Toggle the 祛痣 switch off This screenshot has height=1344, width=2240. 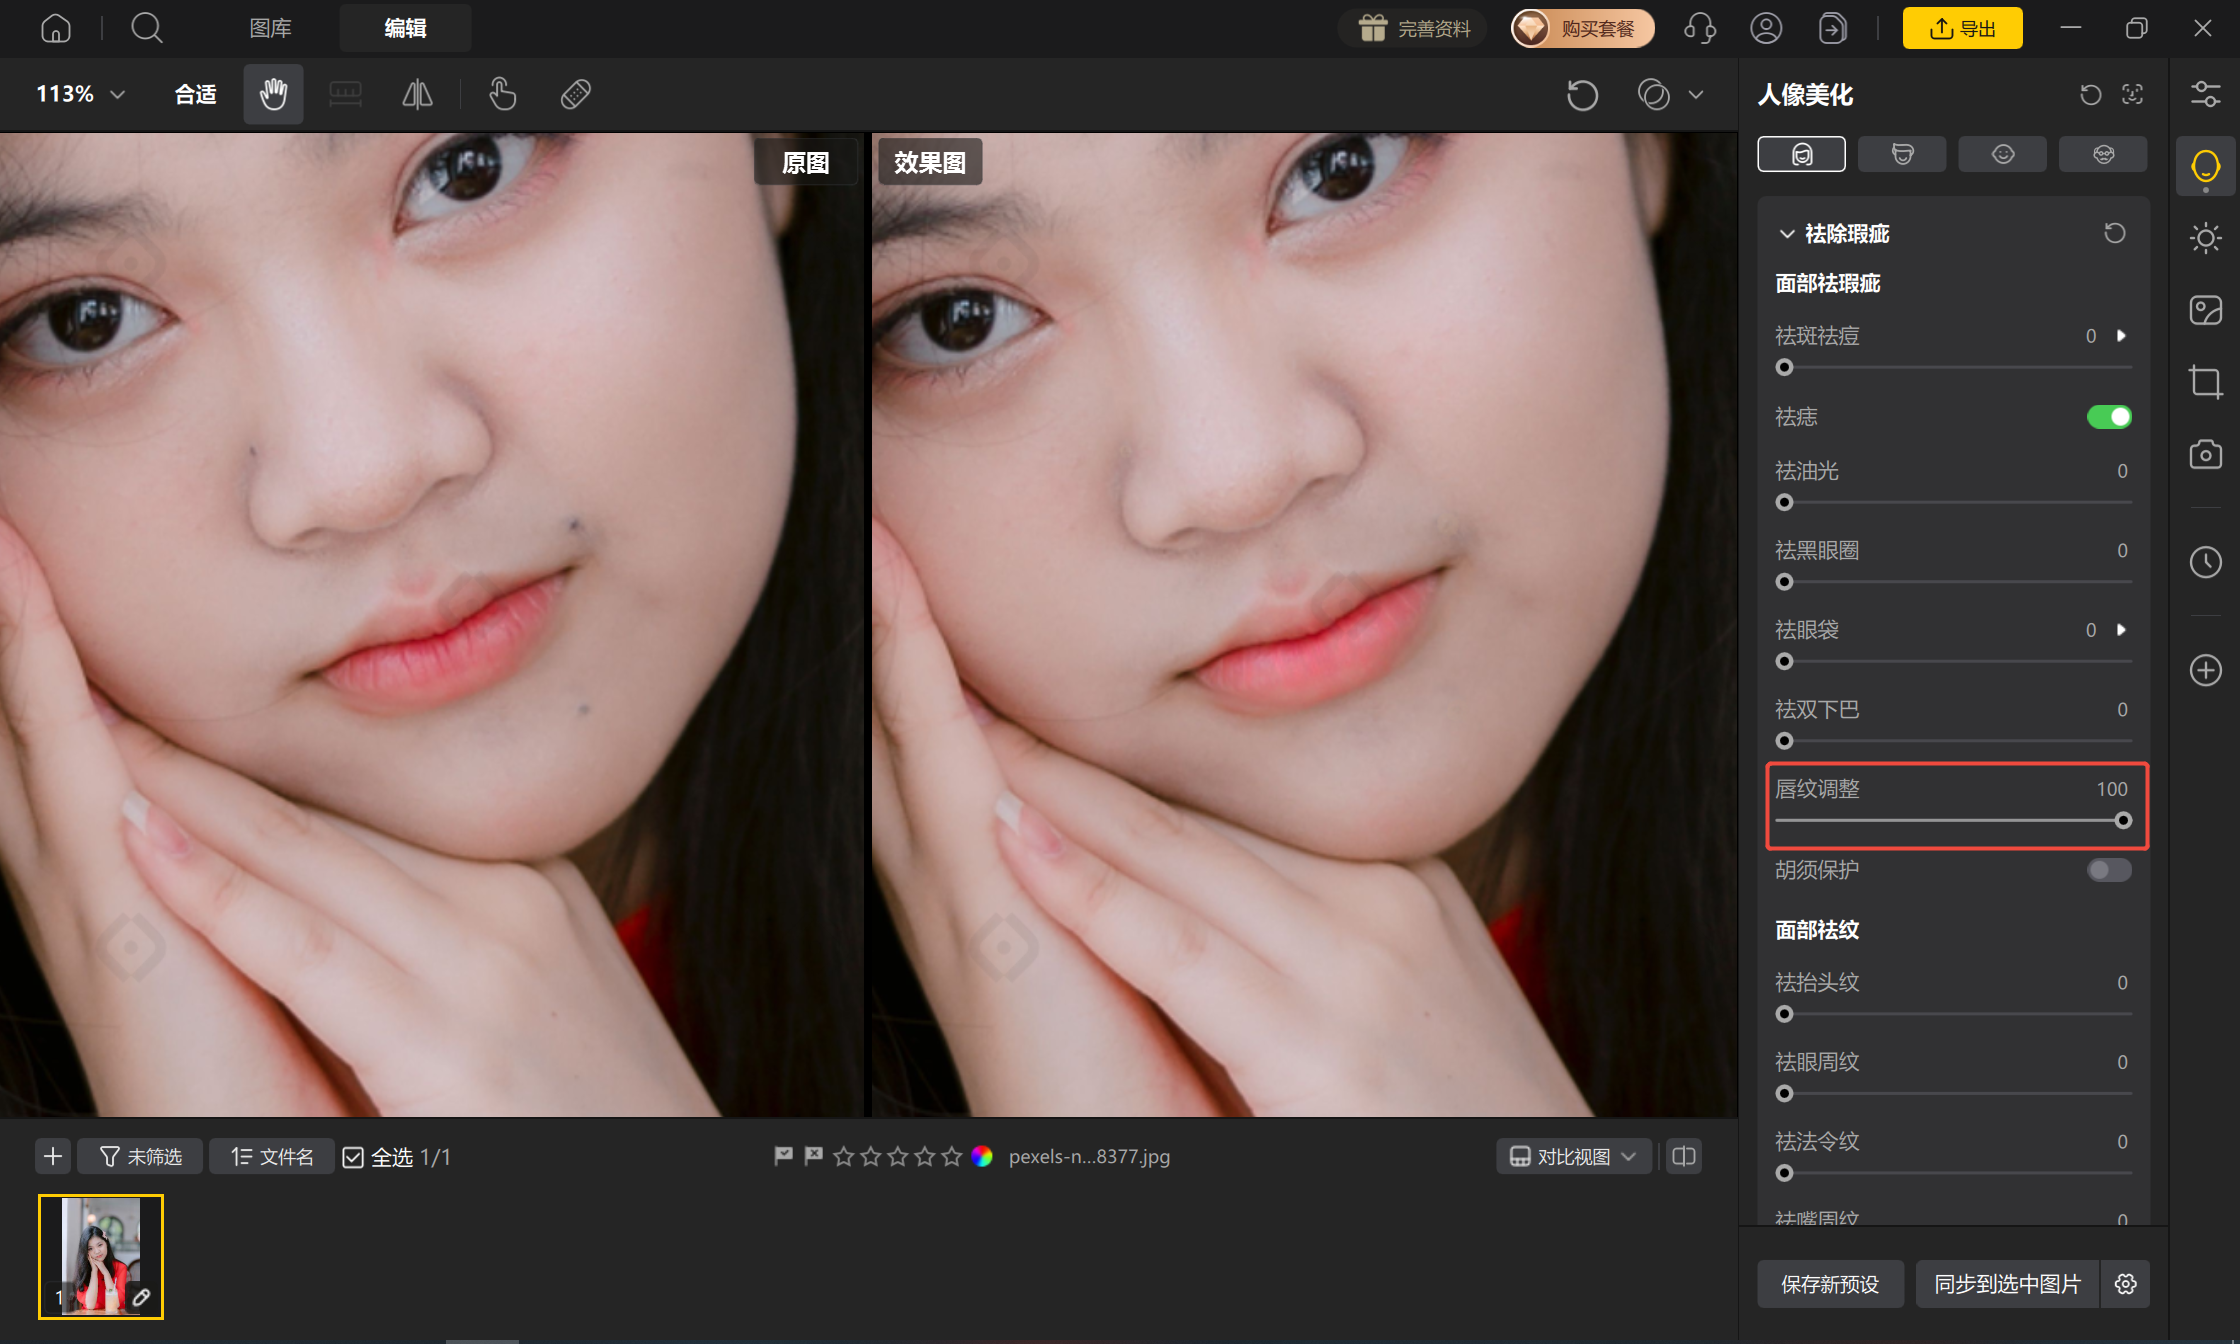tap(2109, 417)
